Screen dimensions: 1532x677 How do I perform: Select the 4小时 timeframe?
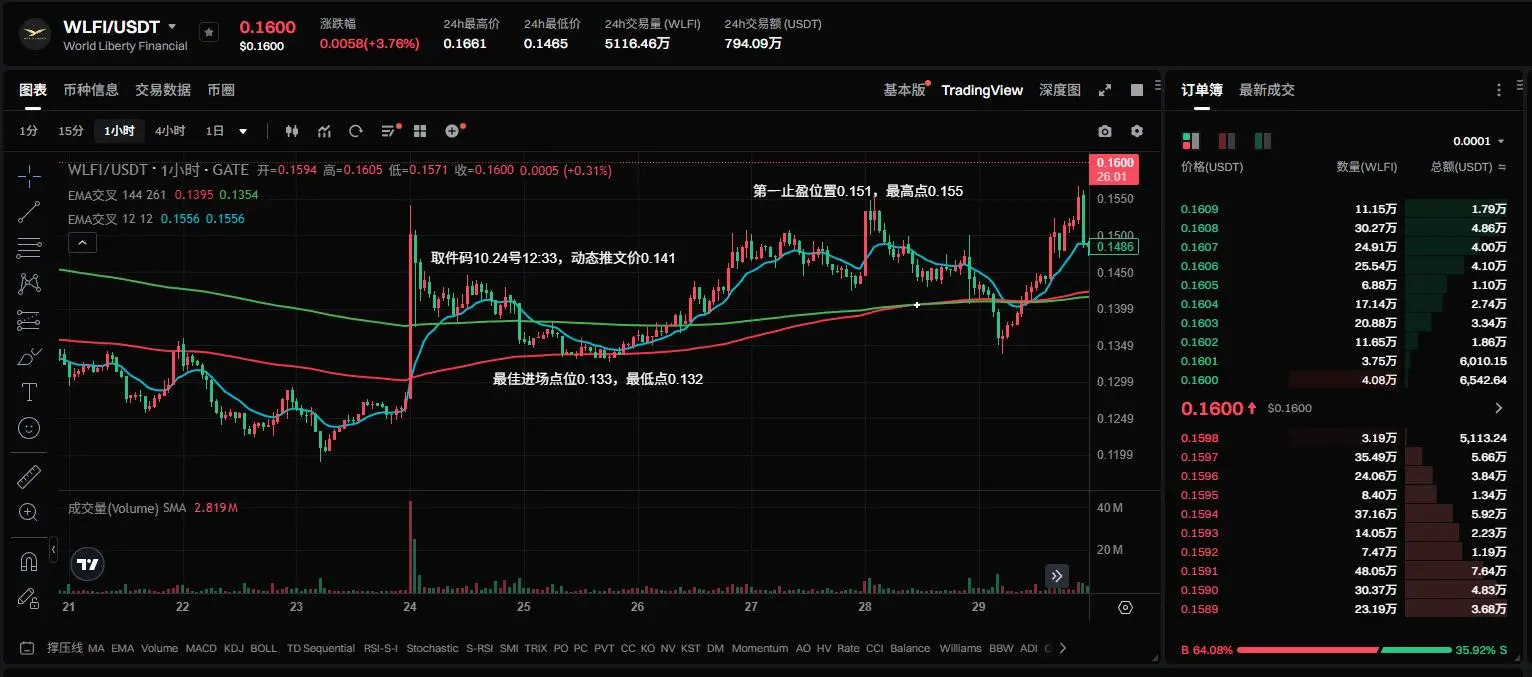click(x=170, y=131)
